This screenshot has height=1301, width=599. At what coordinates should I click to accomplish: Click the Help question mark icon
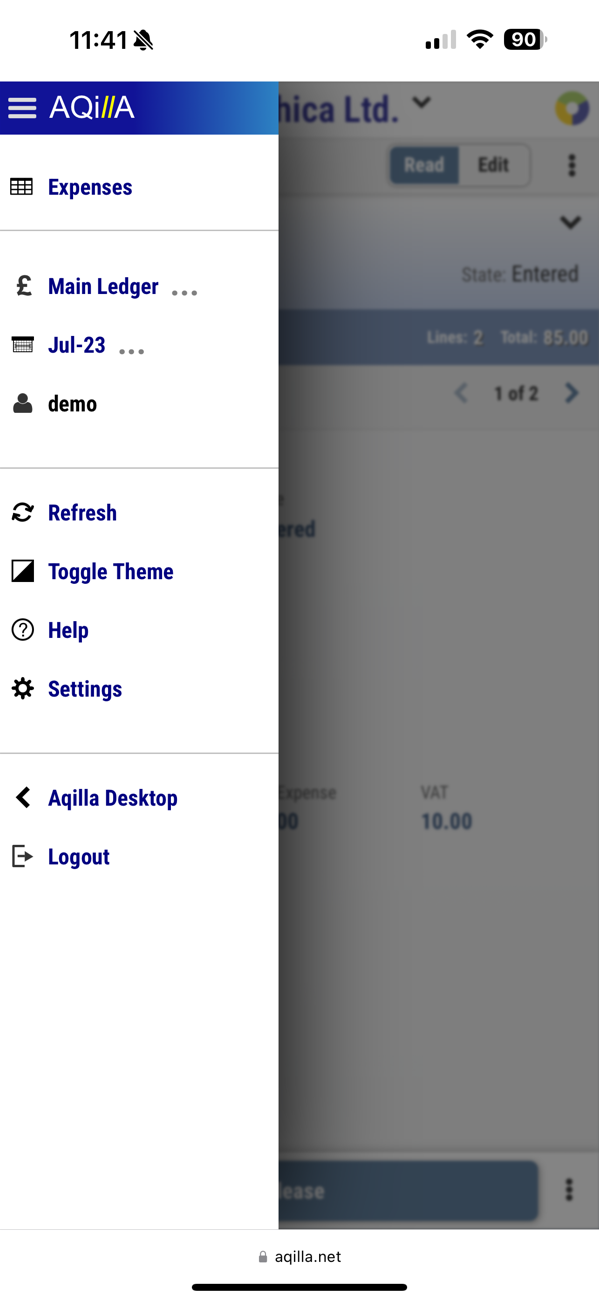coord(22,630)
